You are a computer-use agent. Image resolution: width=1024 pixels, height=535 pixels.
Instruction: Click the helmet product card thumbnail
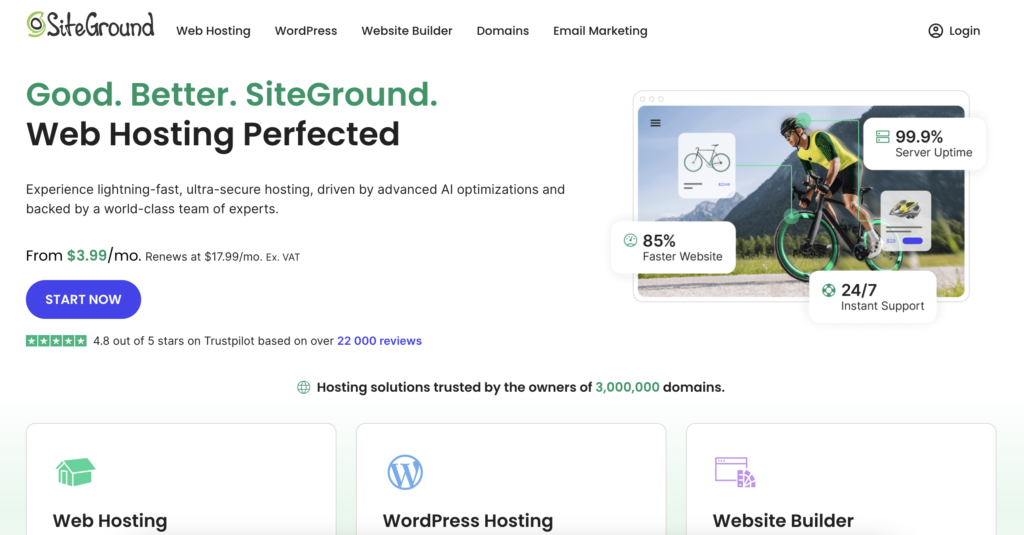click(x=905, y=220)
